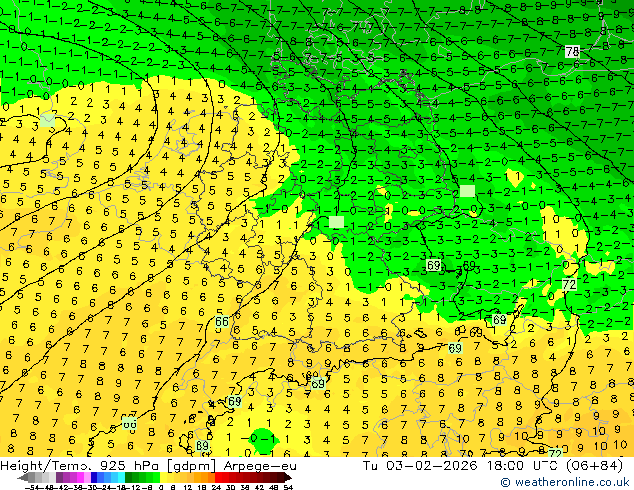Click the forecast date 'Tu 03-02-2026'
The height and width of the screenshot is (490, 634).
click(420, 466)
